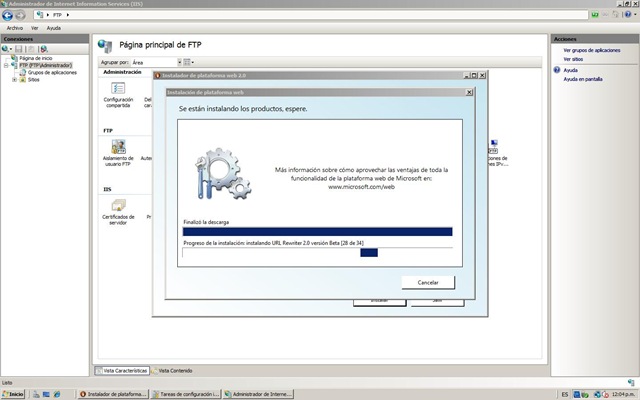
Task: Click the help icon in address toolbar
Action: coord(628,15)
